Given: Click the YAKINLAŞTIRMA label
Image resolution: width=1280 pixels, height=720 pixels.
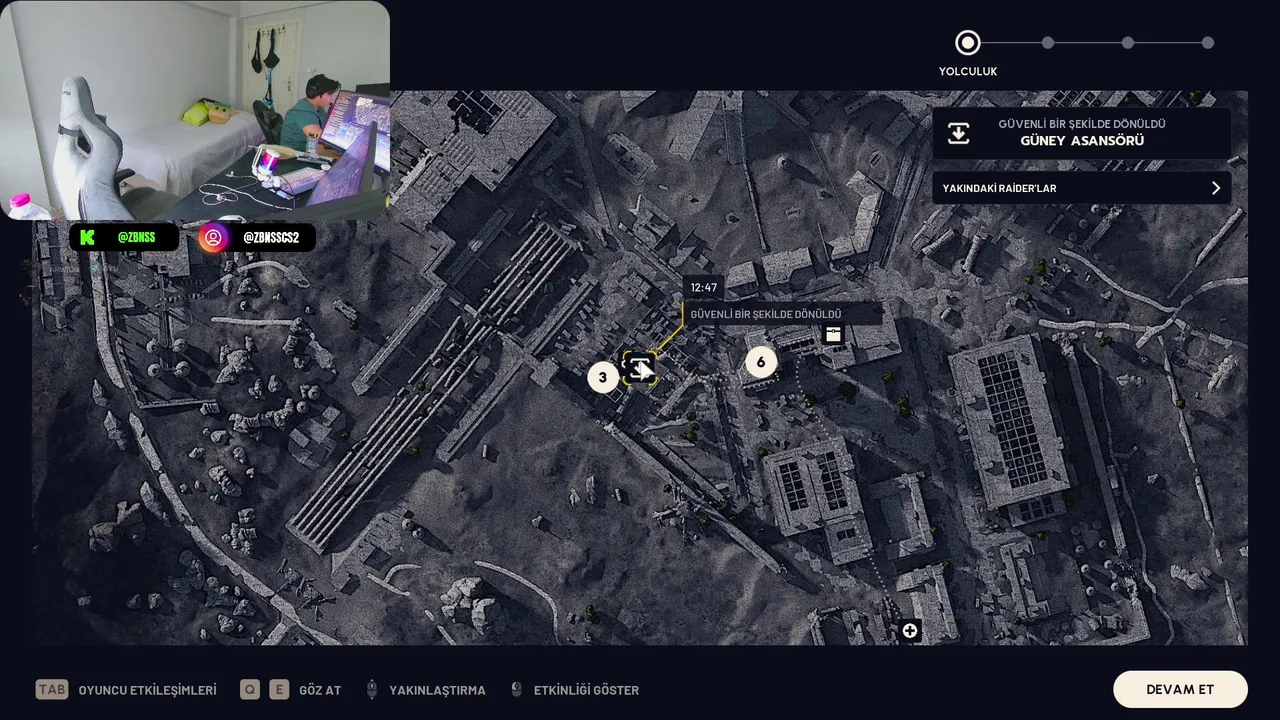Looking at the screenshot, I should [437, 690].
